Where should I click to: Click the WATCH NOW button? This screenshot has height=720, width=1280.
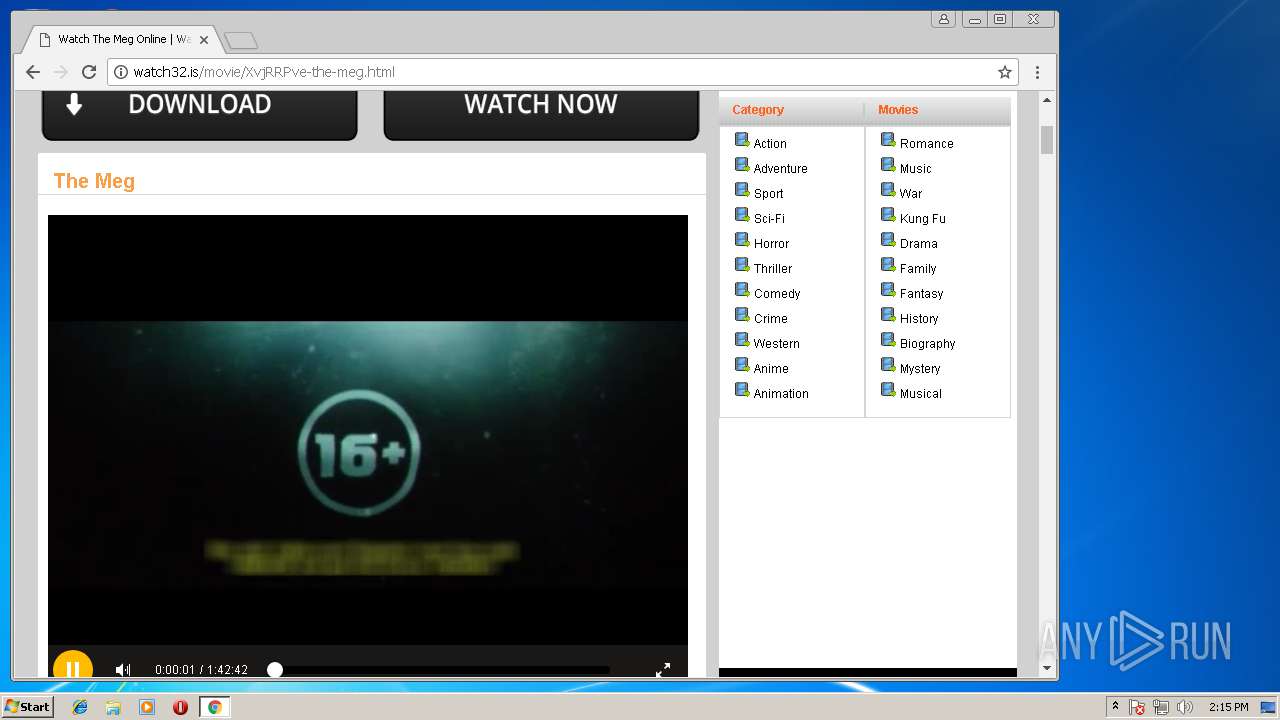tap(541, 114)
